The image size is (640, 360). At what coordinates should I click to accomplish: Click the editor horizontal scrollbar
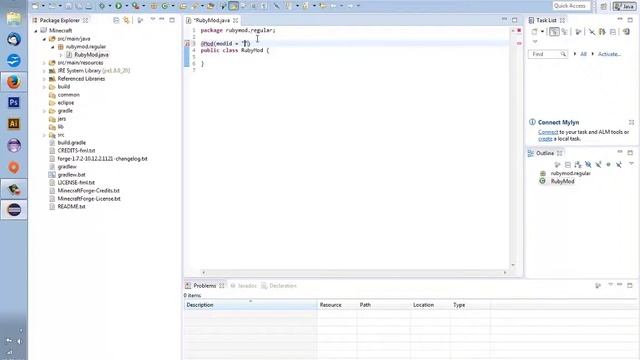coord(354,272)
